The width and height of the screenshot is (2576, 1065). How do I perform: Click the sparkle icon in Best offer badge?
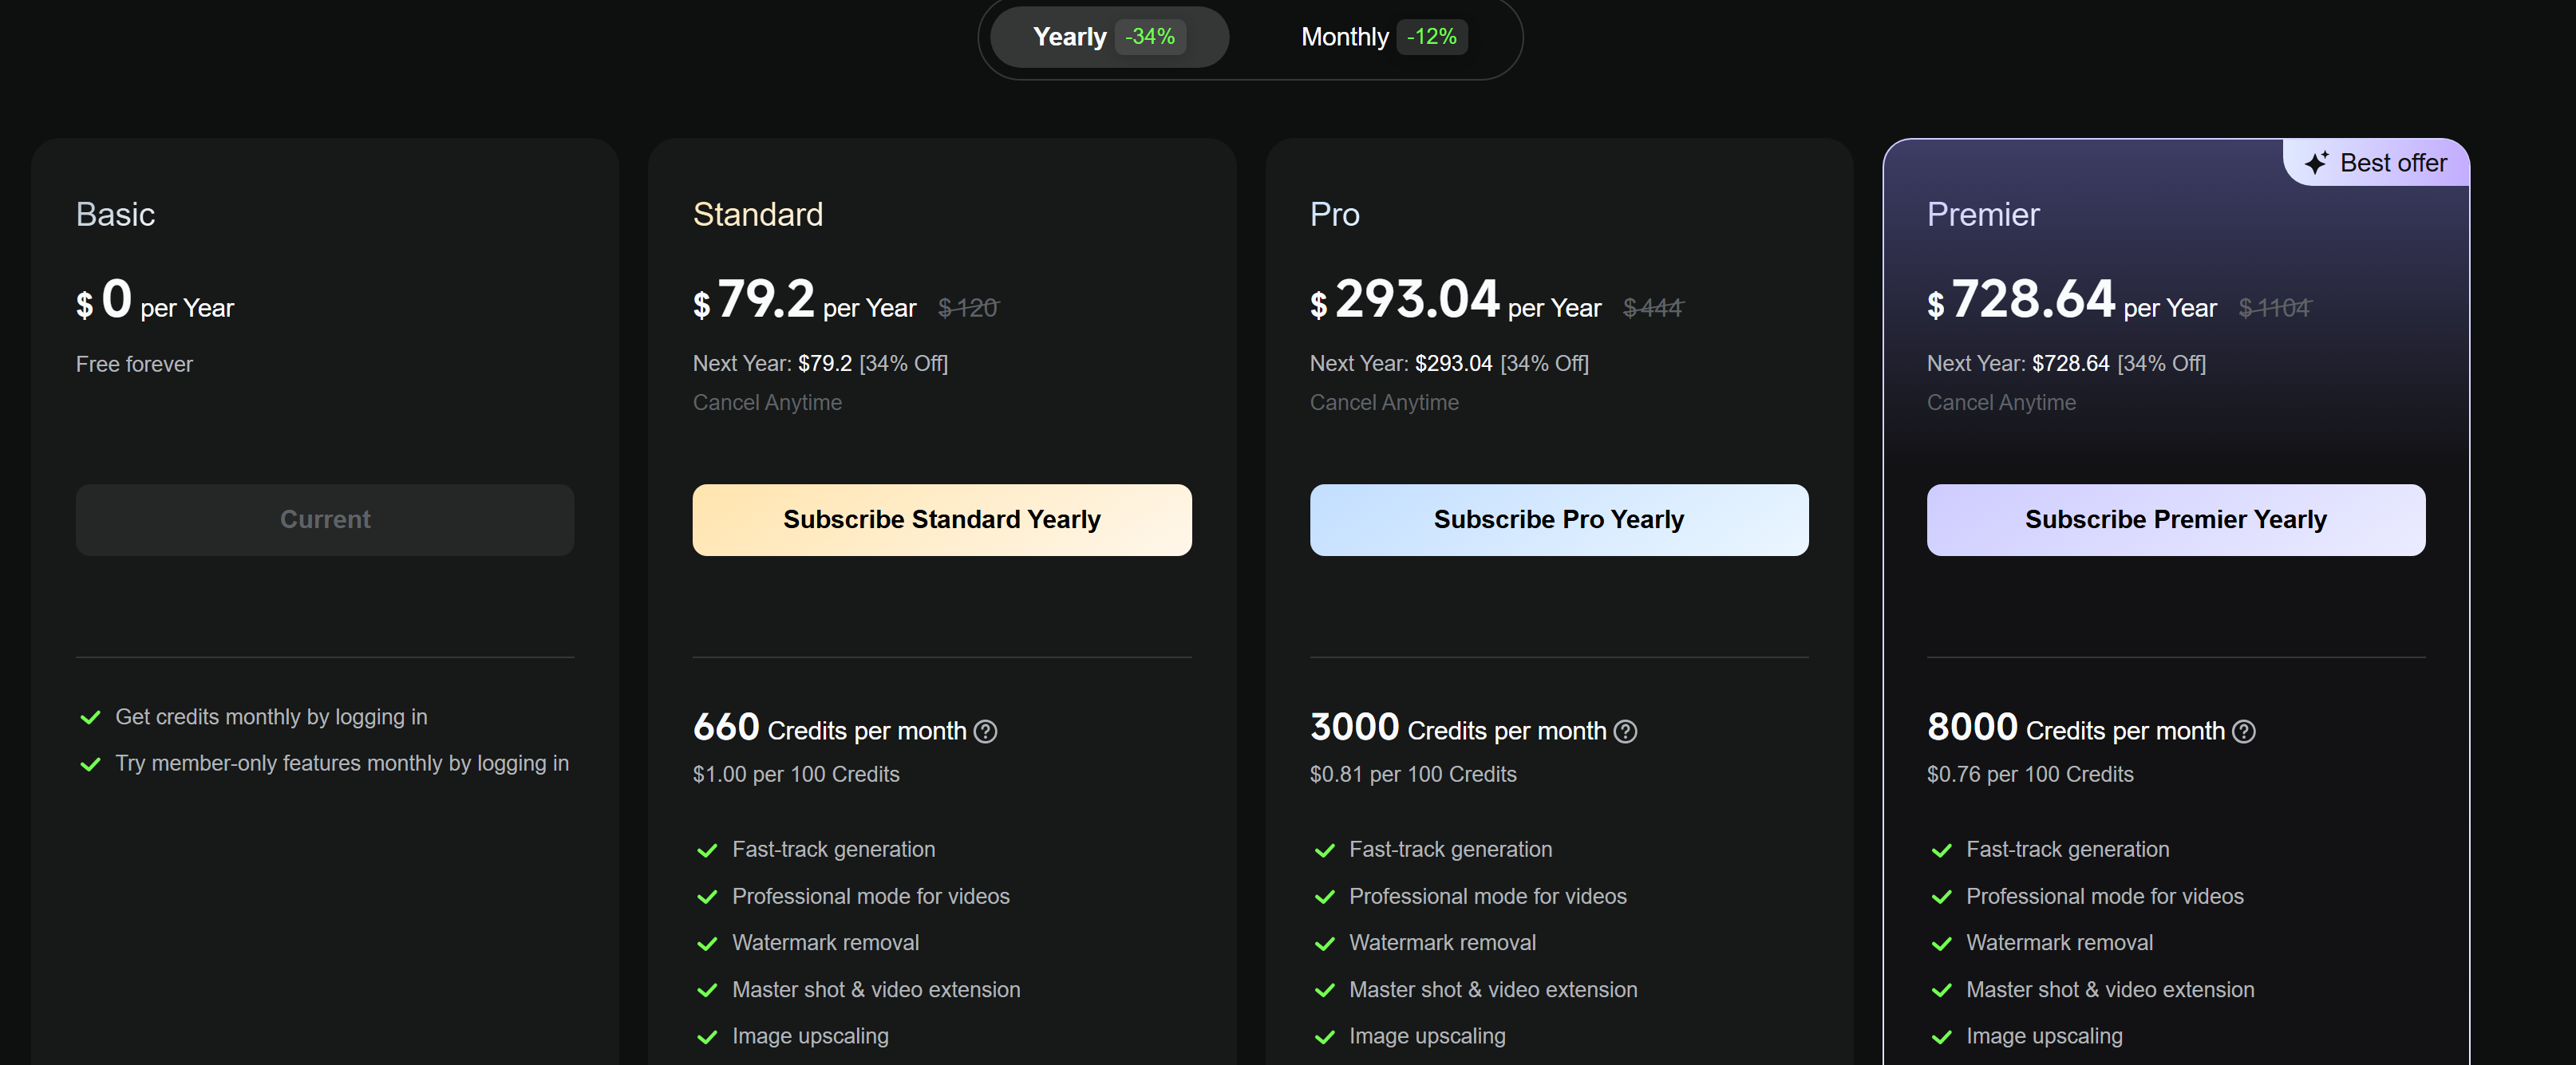click(2316, 163)
